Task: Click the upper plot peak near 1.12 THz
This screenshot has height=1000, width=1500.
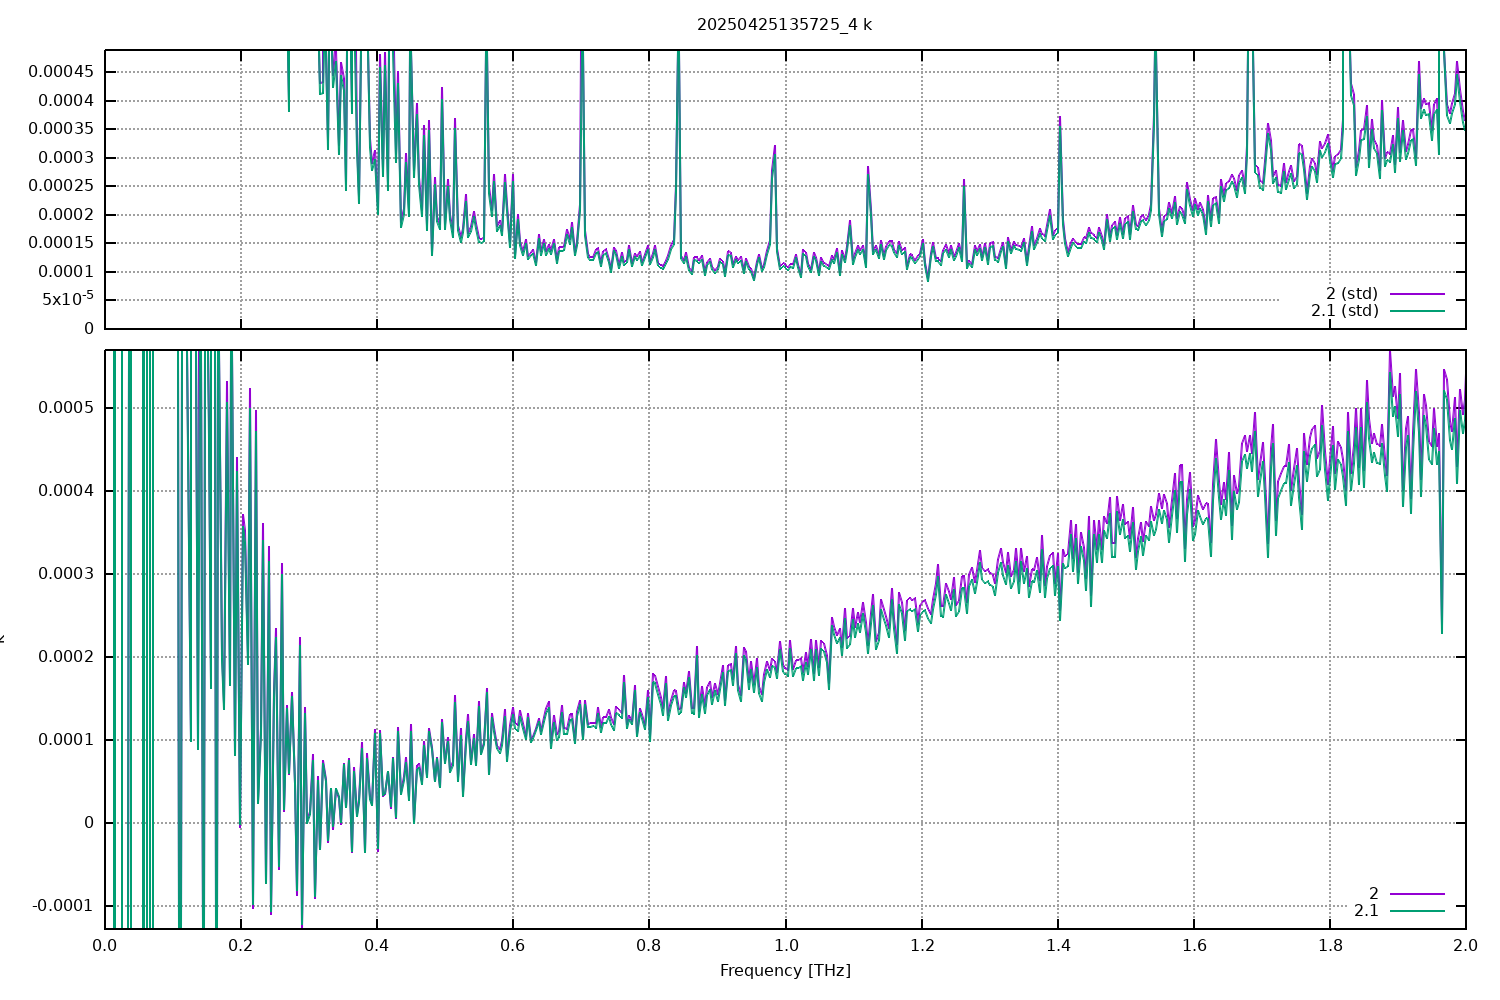Action: [868, 168]
